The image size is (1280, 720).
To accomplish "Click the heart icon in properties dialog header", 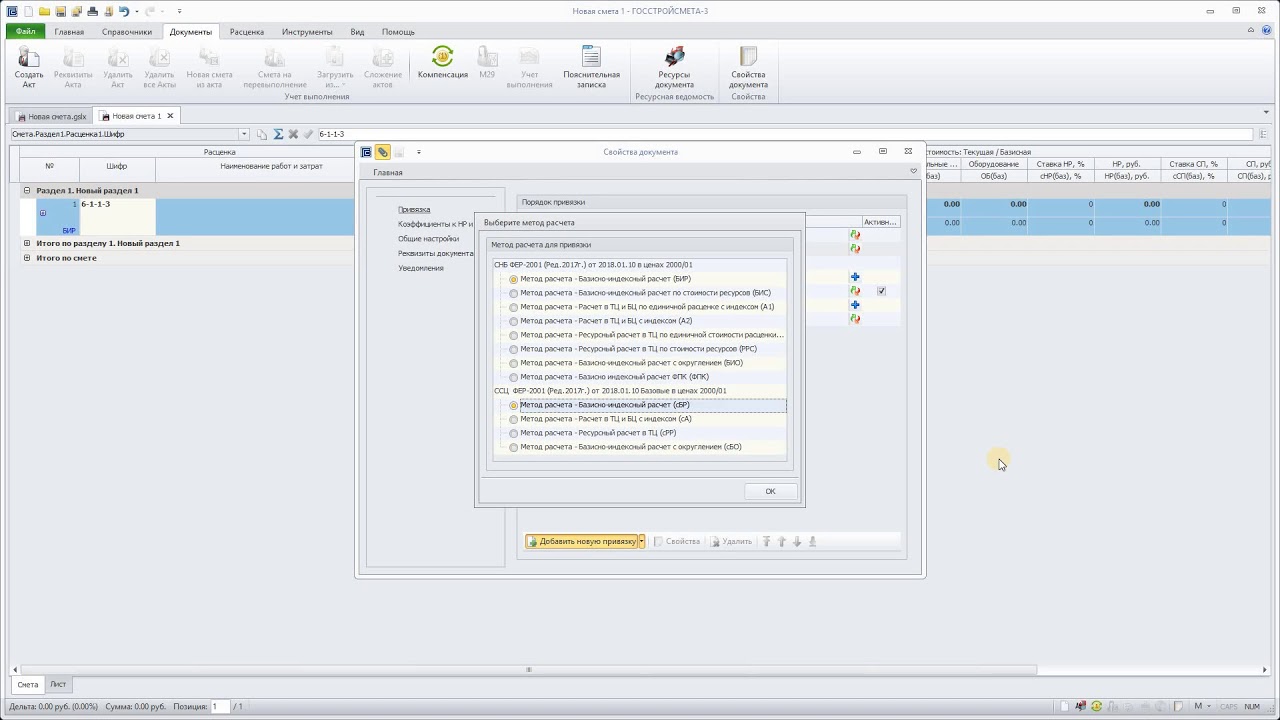I will pyautogui.click(x=913, y=172).
